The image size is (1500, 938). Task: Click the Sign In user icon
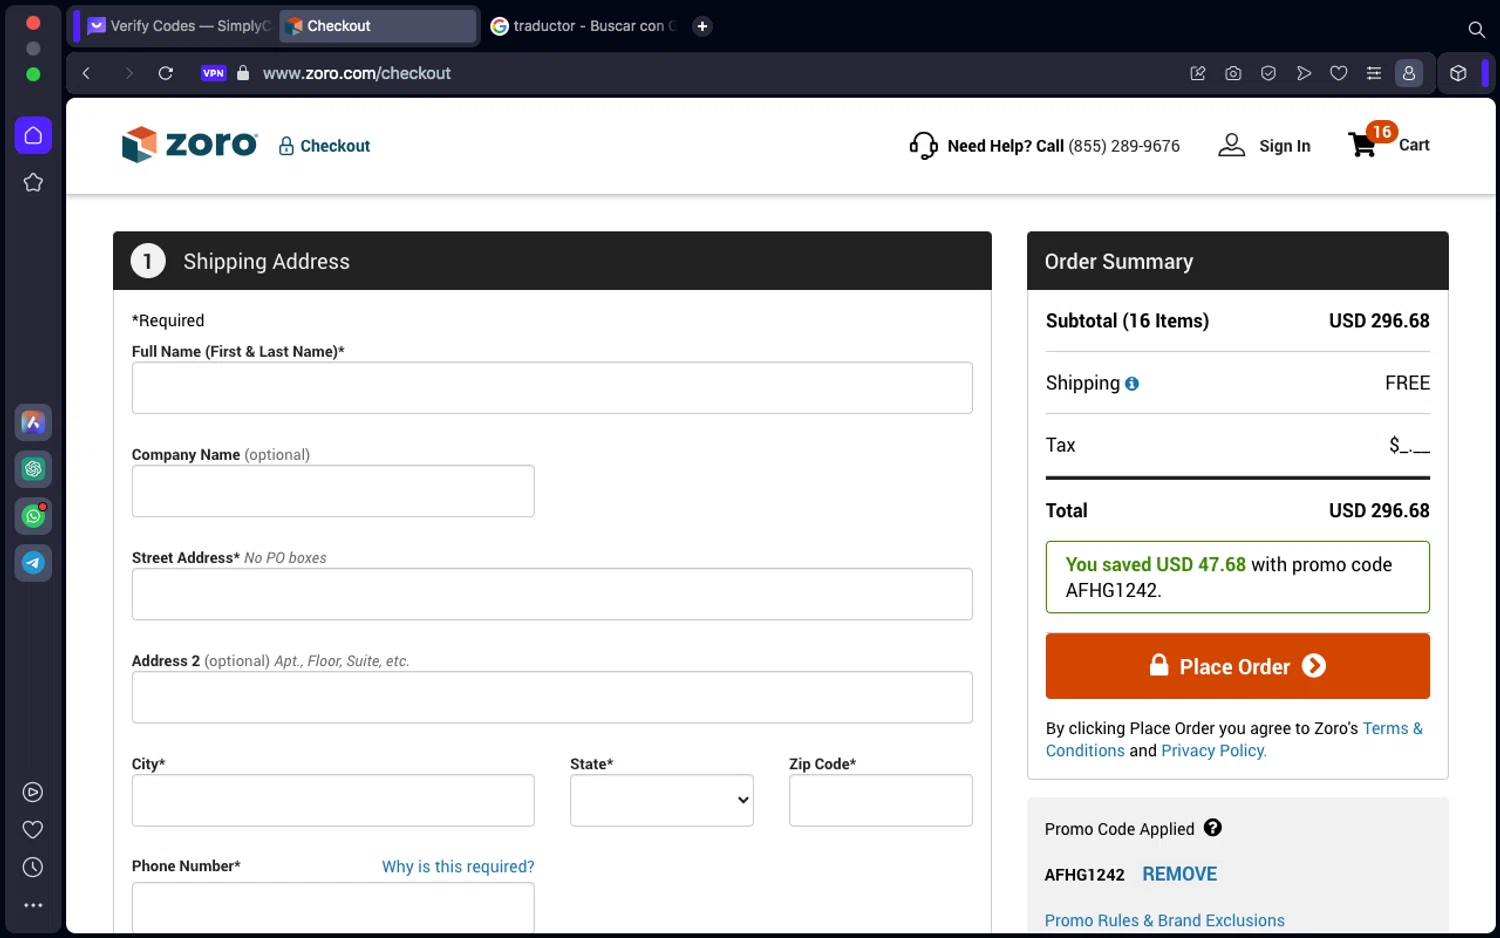pyautogui.click(x=1231, y=146)
